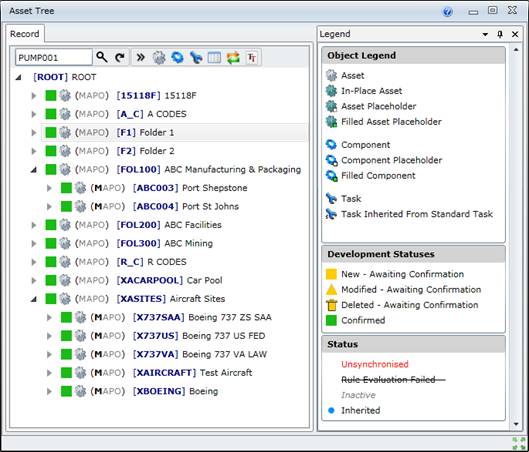Select the ABC003 Port Shepstone item

click(x=190, y=188)
